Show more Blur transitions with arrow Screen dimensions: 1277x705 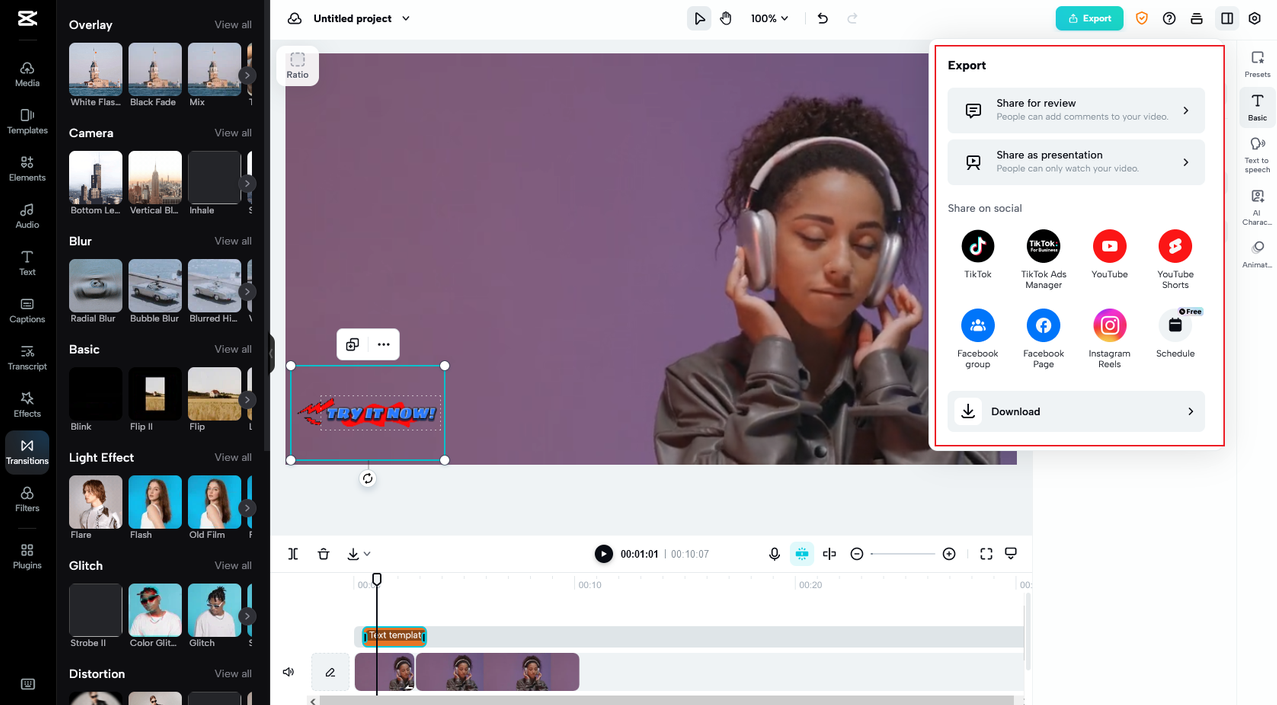(x=247, y=291)
